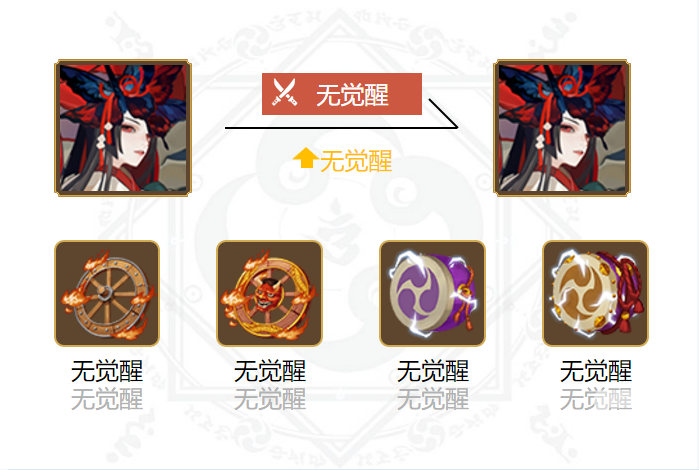The height and width of the screenshot is (470, 699).
Task: Click the crossed swords icon in red banner
Action: [x=285, y=93]
